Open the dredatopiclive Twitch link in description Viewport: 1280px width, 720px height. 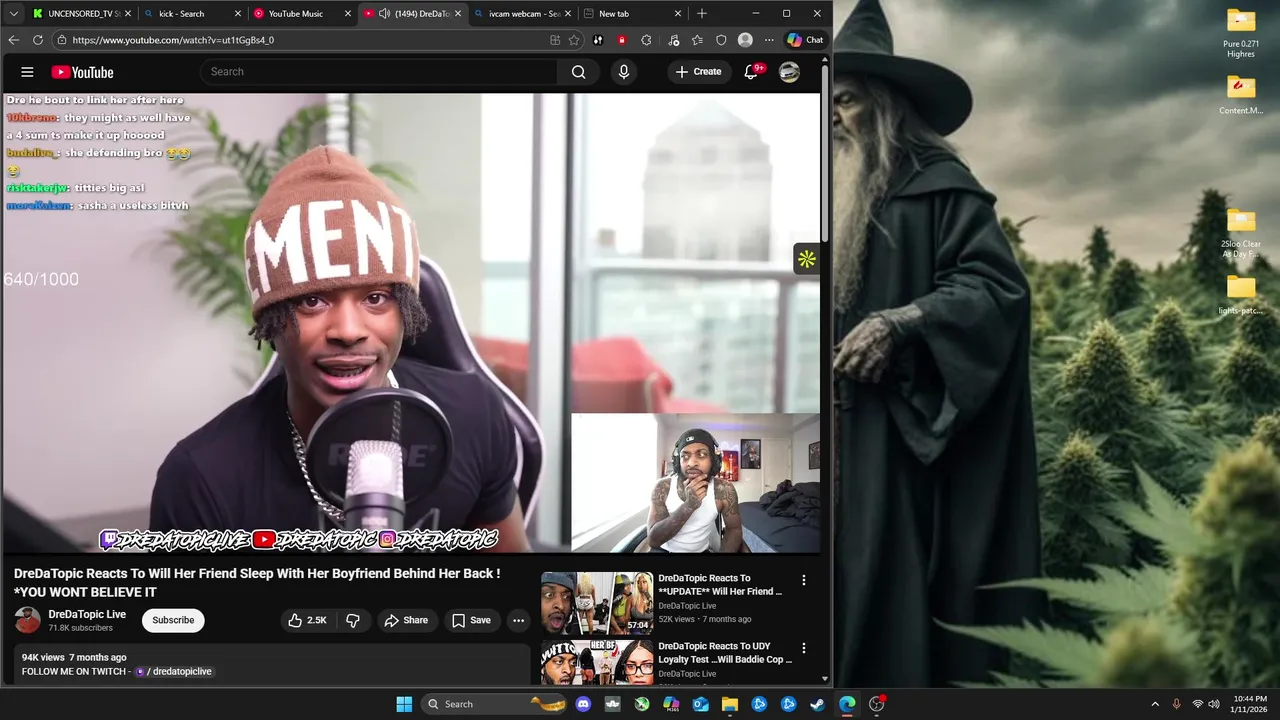point(174,671)
